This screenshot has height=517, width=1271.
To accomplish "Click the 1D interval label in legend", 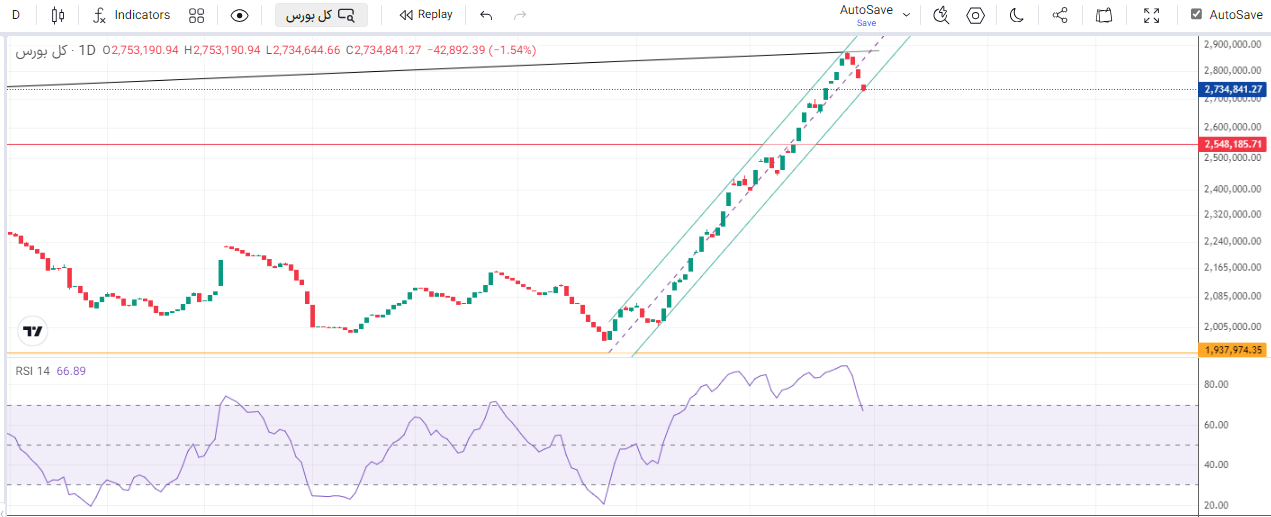I will click(x=86, y=50).
